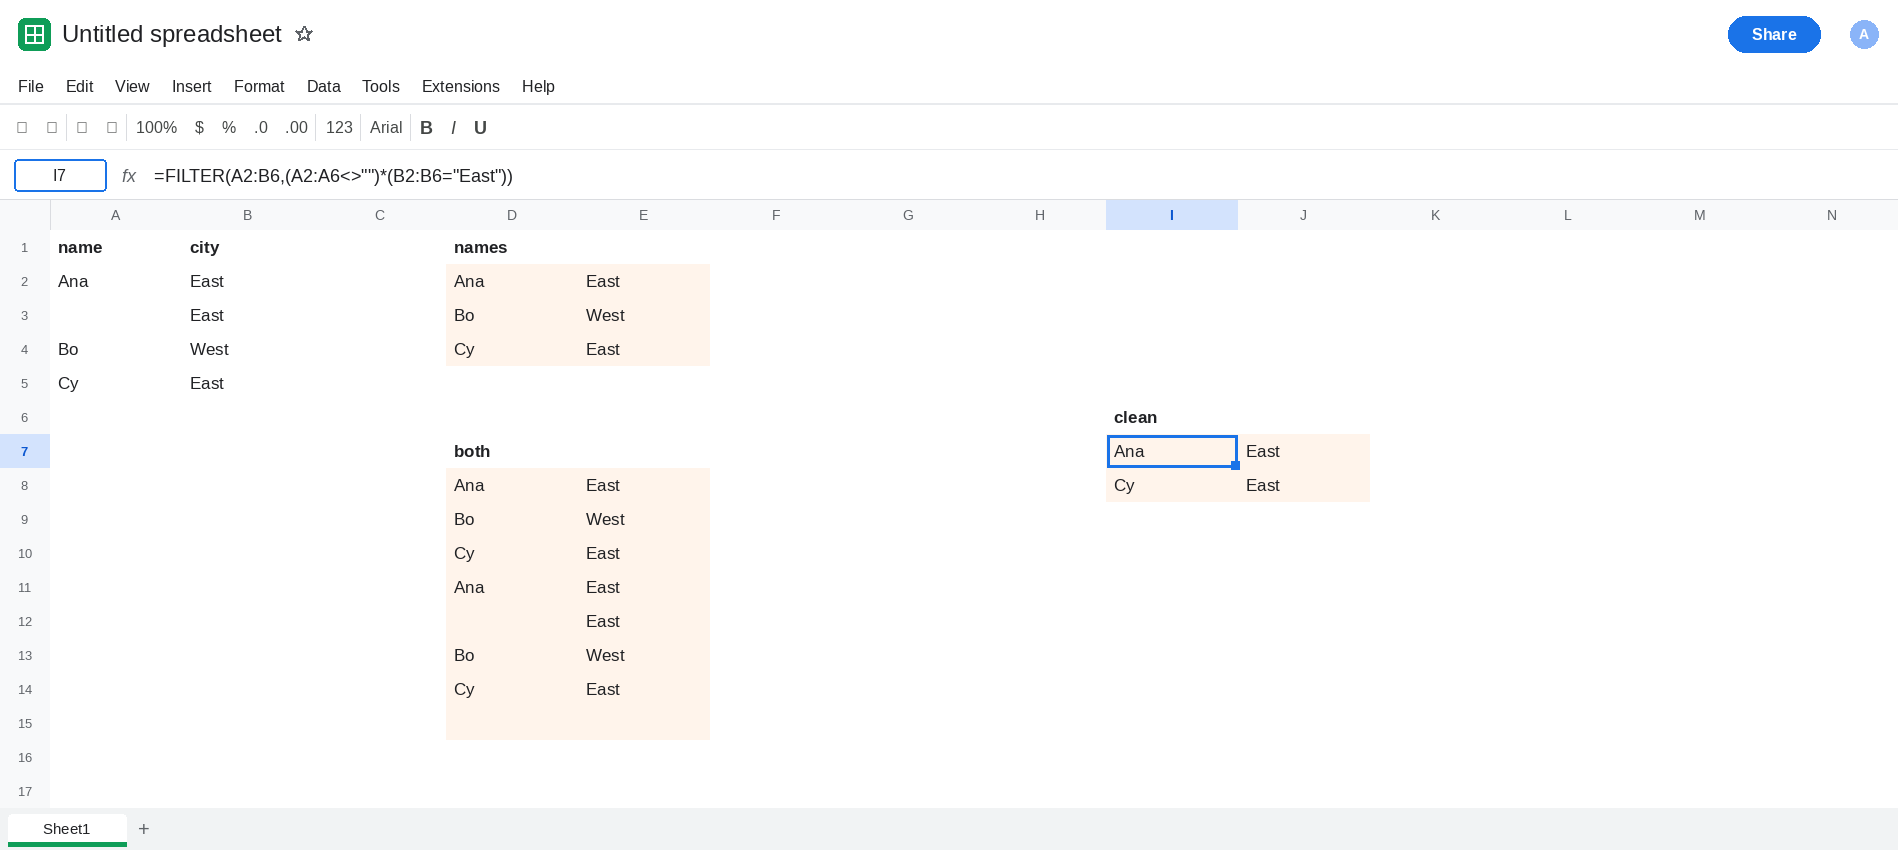Open the Insert menu
Image resolution: width=1898 pixels, height=850 pixels.
pos(191,87)
